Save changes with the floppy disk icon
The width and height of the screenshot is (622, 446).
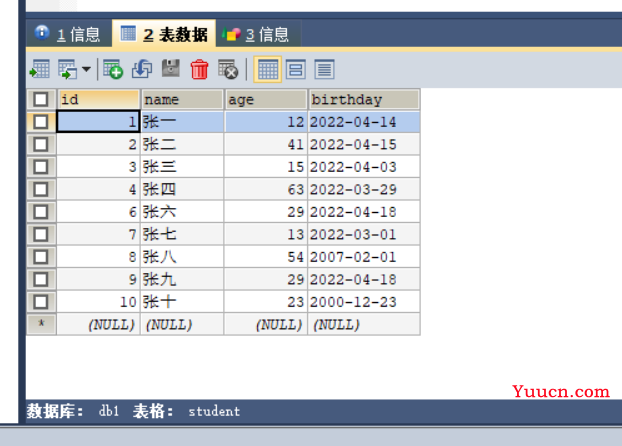(171, 69)
